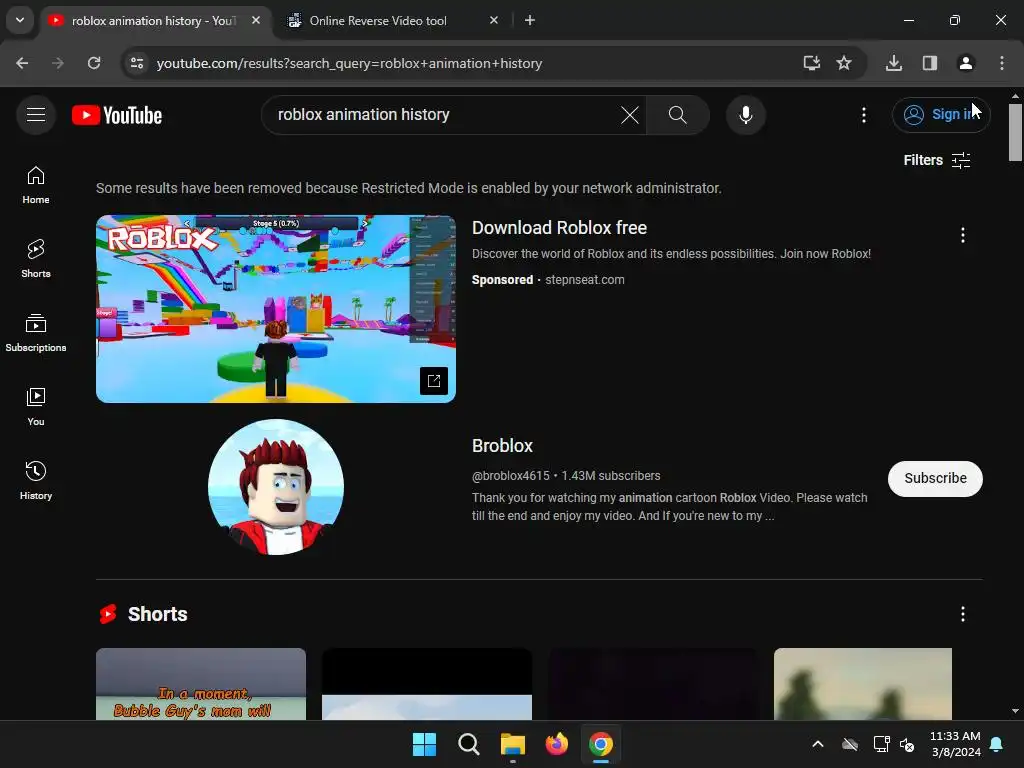Open more options for the sponsored ad
1024x768 pixels.
[962, 235]
